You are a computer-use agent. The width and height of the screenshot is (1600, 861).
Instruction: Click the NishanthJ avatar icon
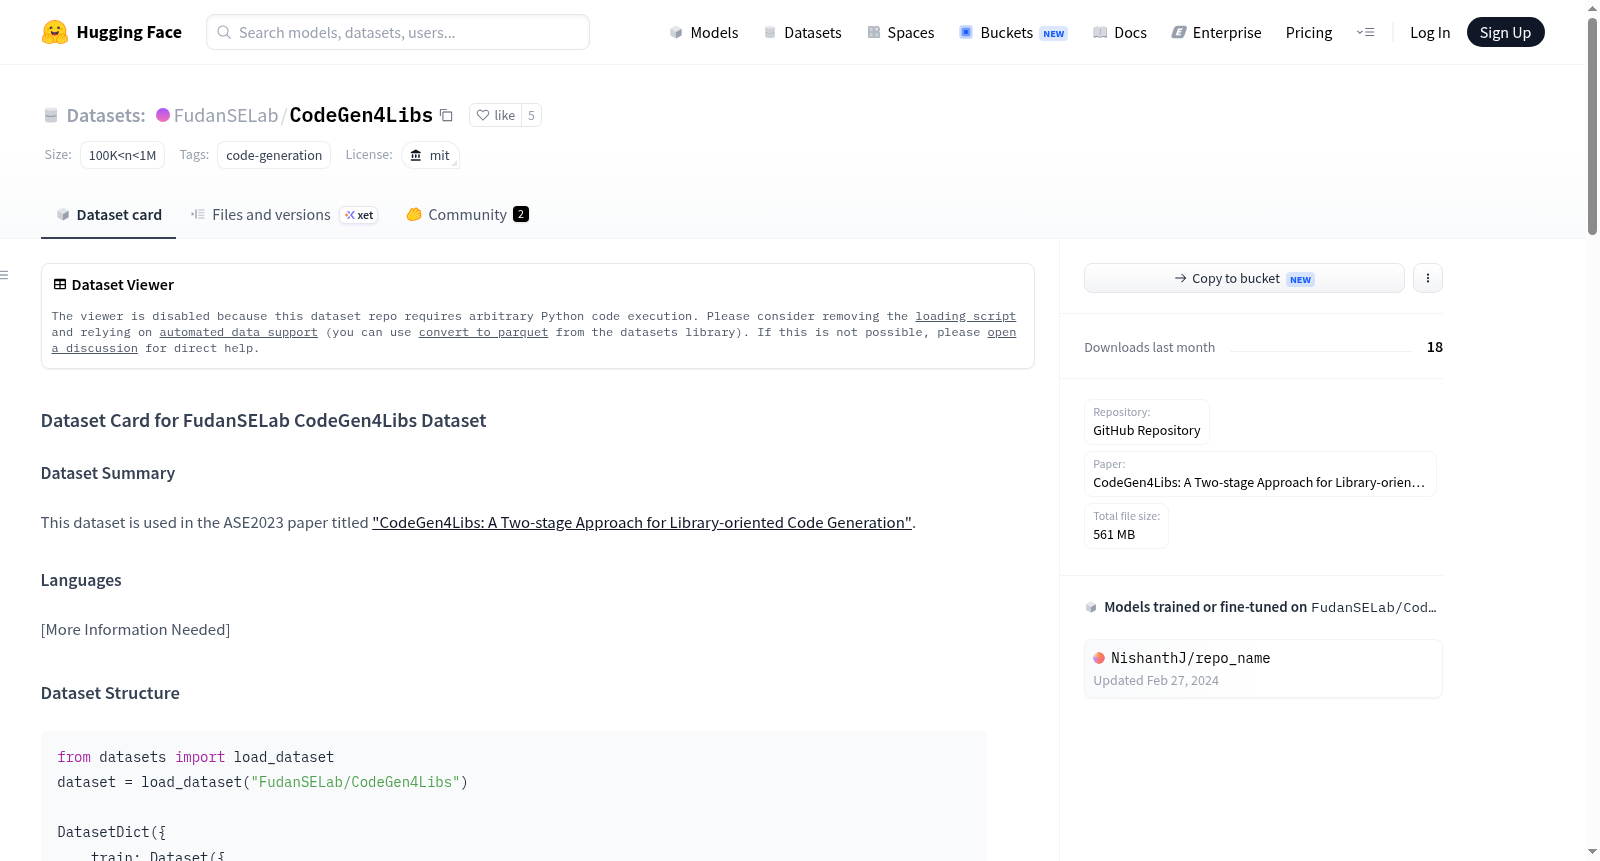point(1099,658)
